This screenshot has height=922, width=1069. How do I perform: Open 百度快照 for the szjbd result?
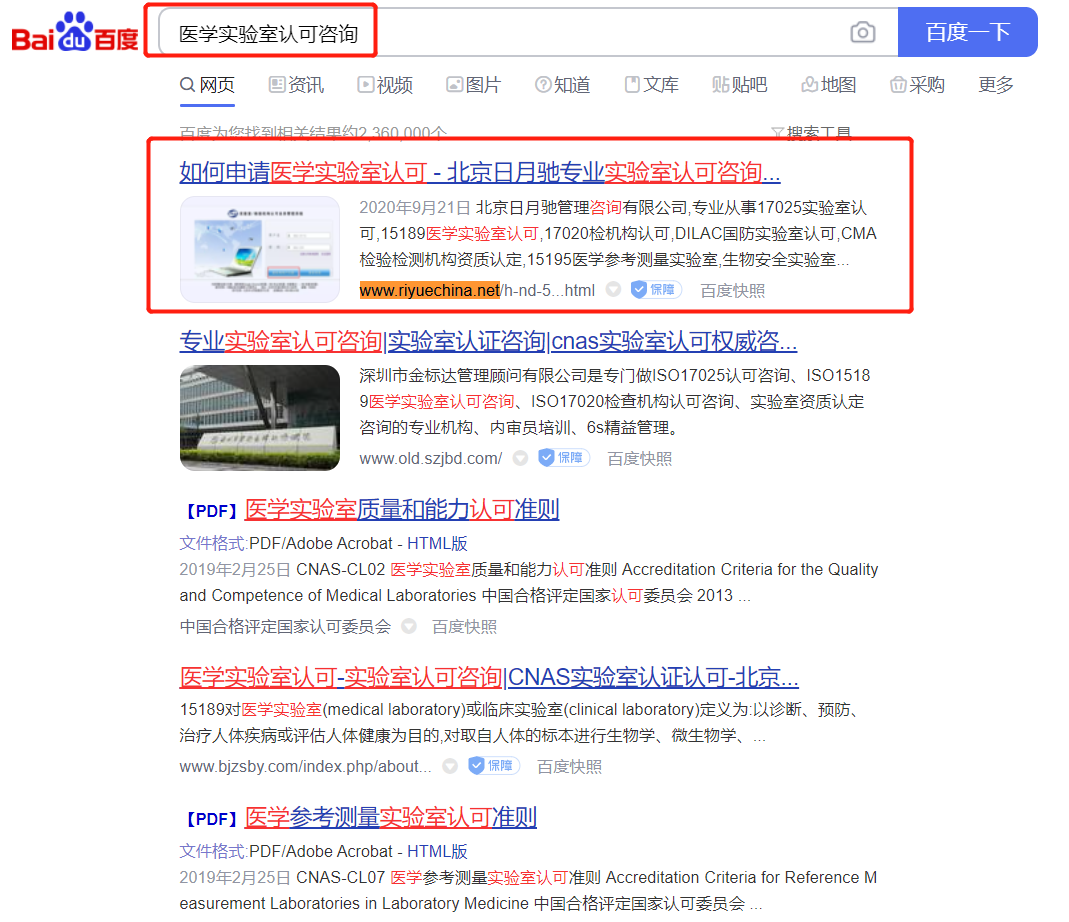pos(639,458)
